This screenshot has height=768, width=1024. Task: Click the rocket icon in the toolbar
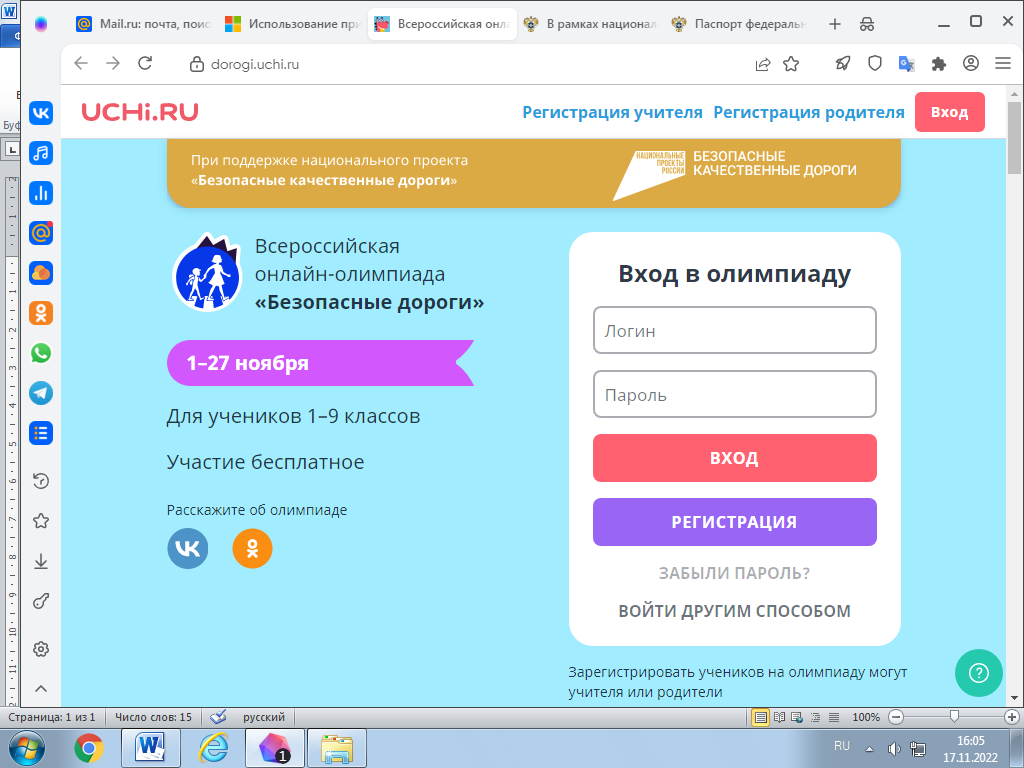pos(842,63)
